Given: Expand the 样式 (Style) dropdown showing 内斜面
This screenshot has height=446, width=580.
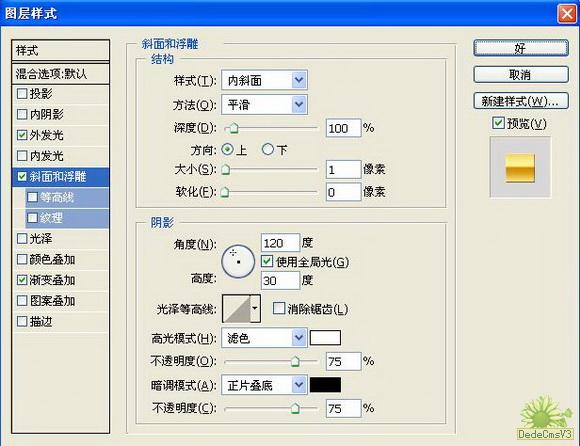Looking at the screenshot, I should click(x=264, y=80).
